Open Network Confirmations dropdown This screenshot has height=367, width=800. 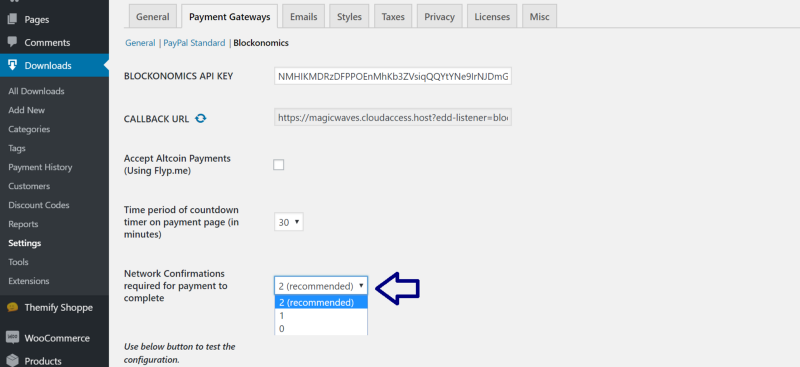tap(321, 286)
